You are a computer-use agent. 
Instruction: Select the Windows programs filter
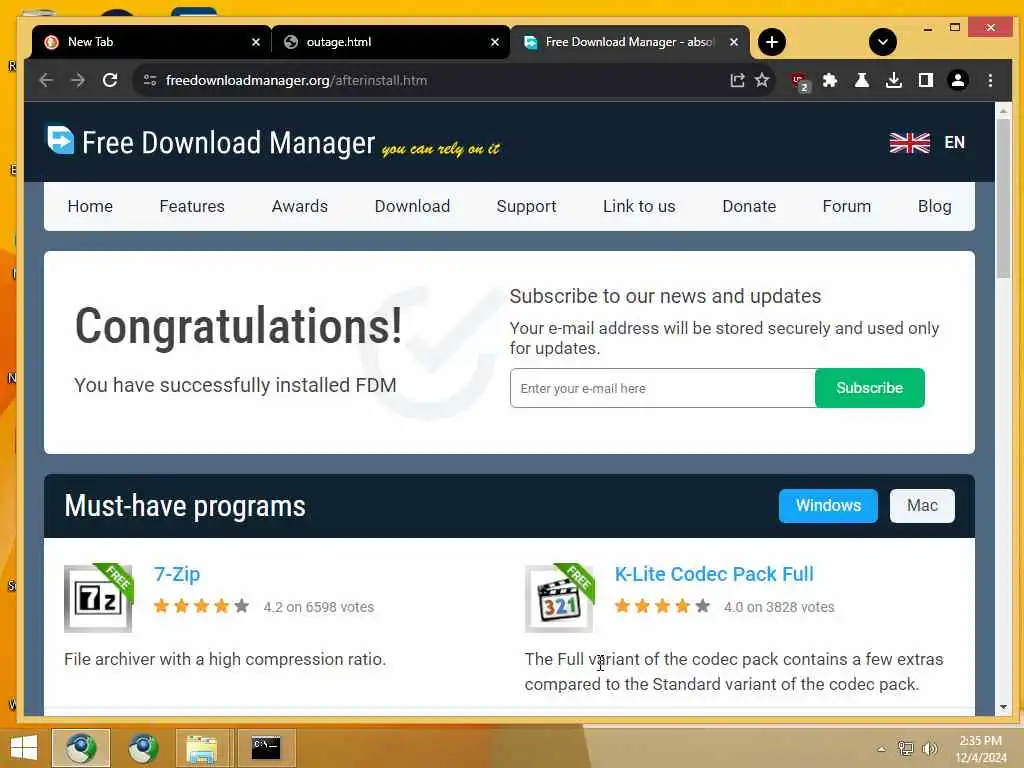pyautogui.click(x=828, y=505)
